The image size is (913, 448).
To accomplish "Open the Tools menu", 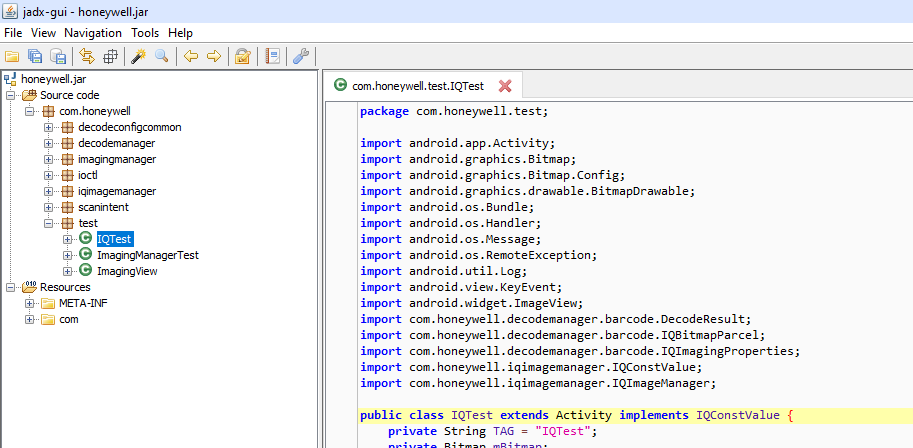I will coord(145,33).
